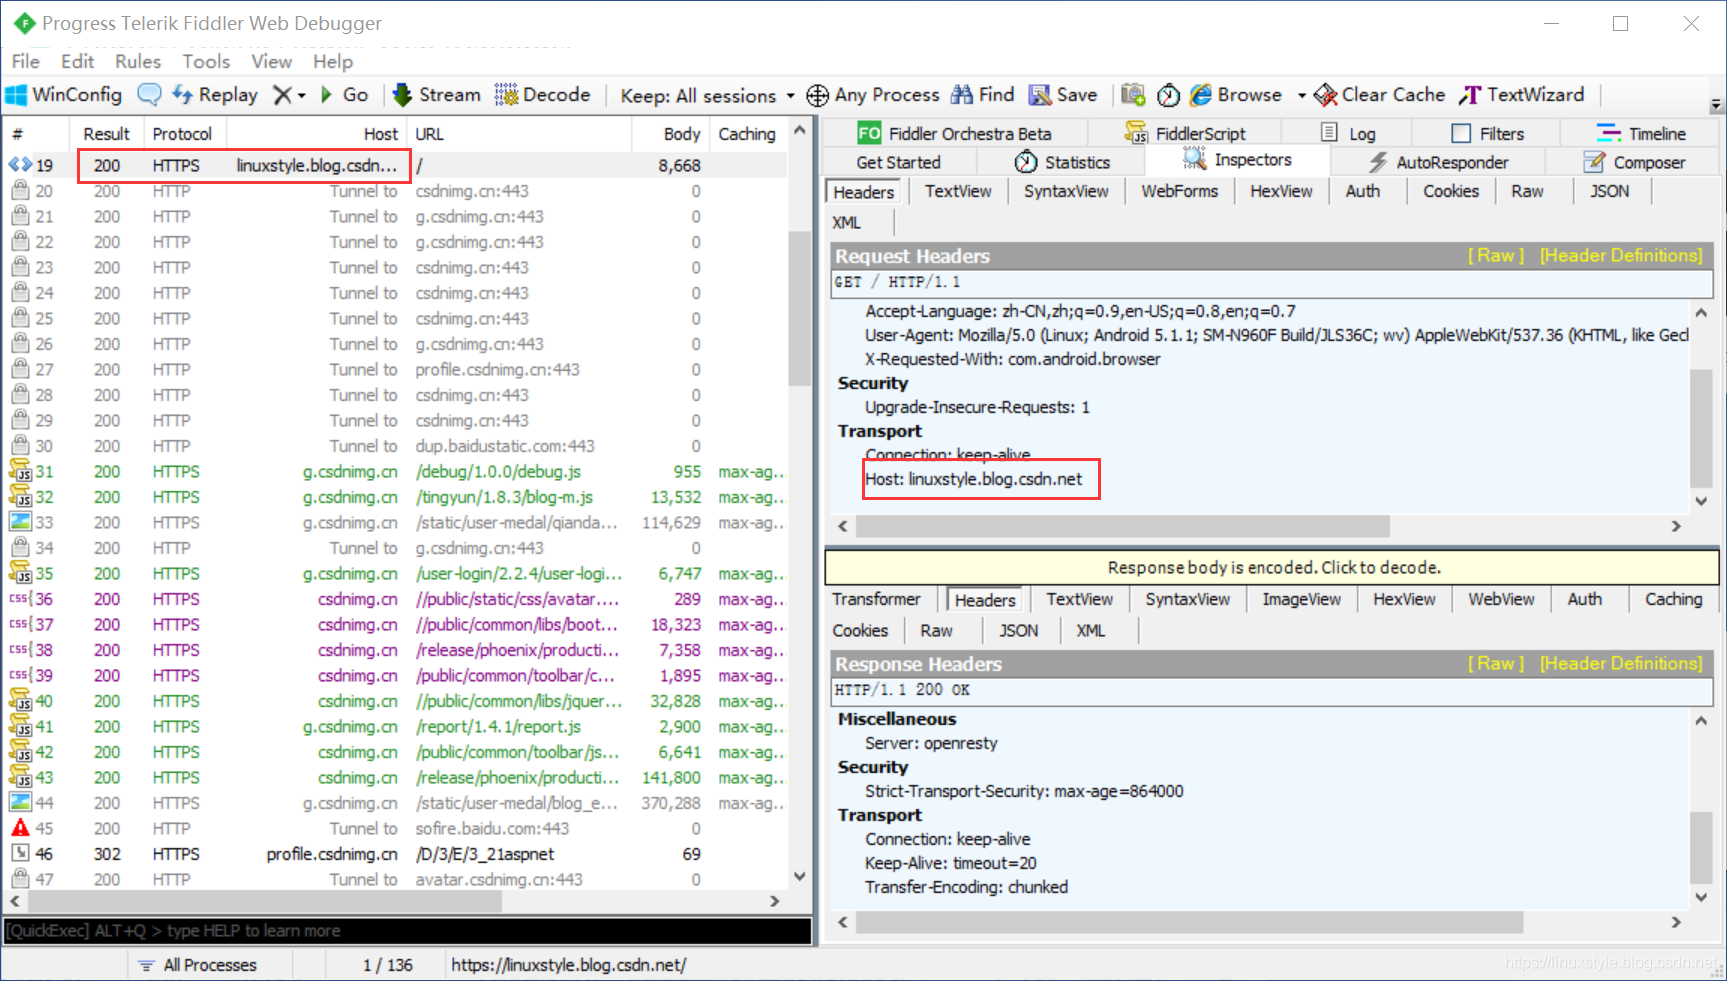The width and height of the screenshot is (1727, 981).
Task: Open the Tools menu
Action: (206, 61)
